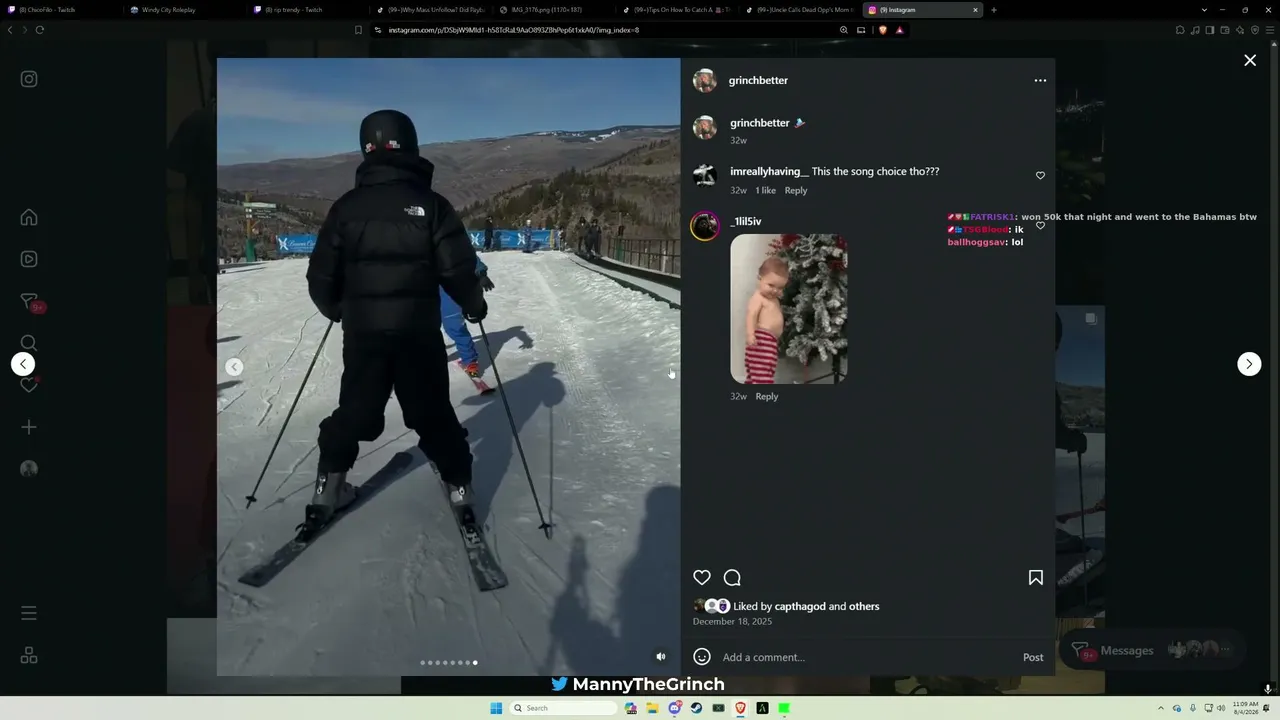
Task: Open Instagram home feed from sidebar
Action: point(29,218)
